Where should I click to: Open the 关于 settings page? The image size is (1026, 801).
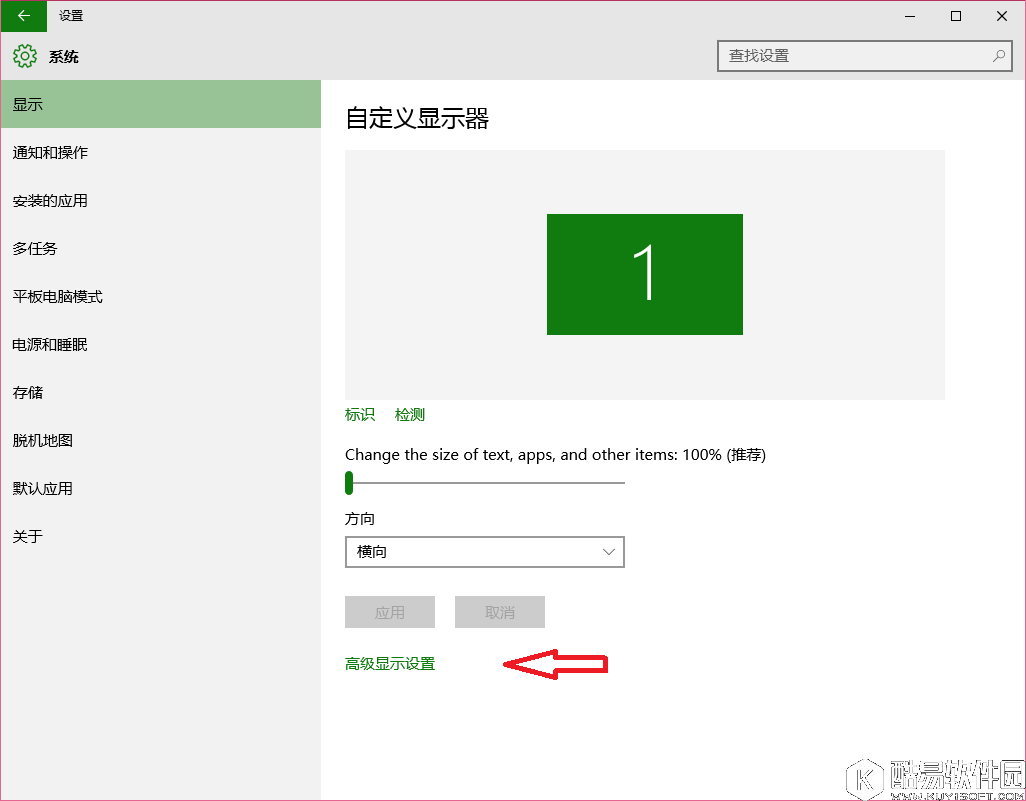pos(27,536)
